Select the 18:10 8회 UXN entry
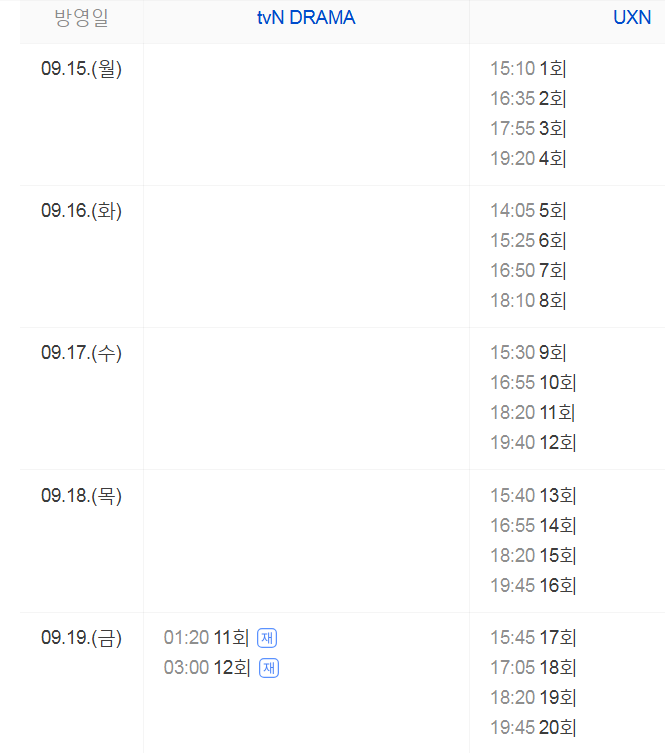The height and width of the screenshot is (753, 665). tap(528, 301)
